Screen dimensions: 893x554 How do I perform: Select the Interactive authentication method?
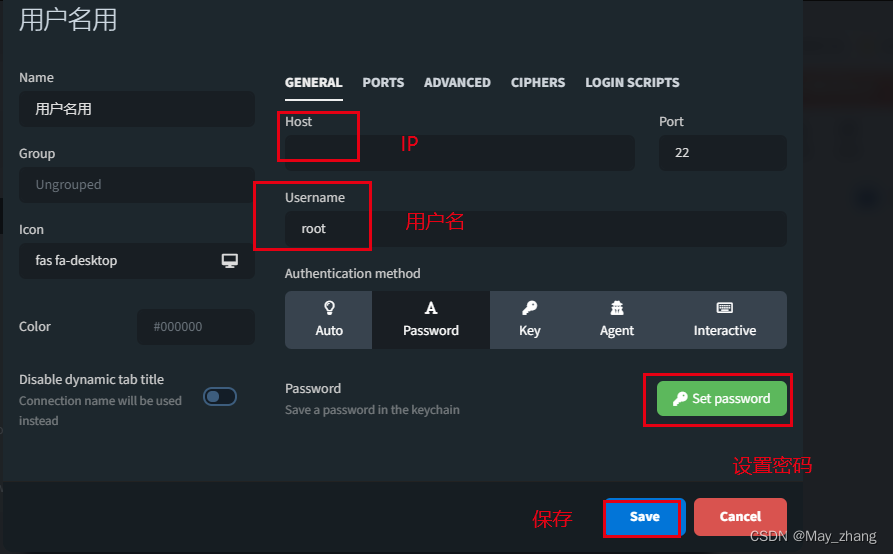(725, 320)
